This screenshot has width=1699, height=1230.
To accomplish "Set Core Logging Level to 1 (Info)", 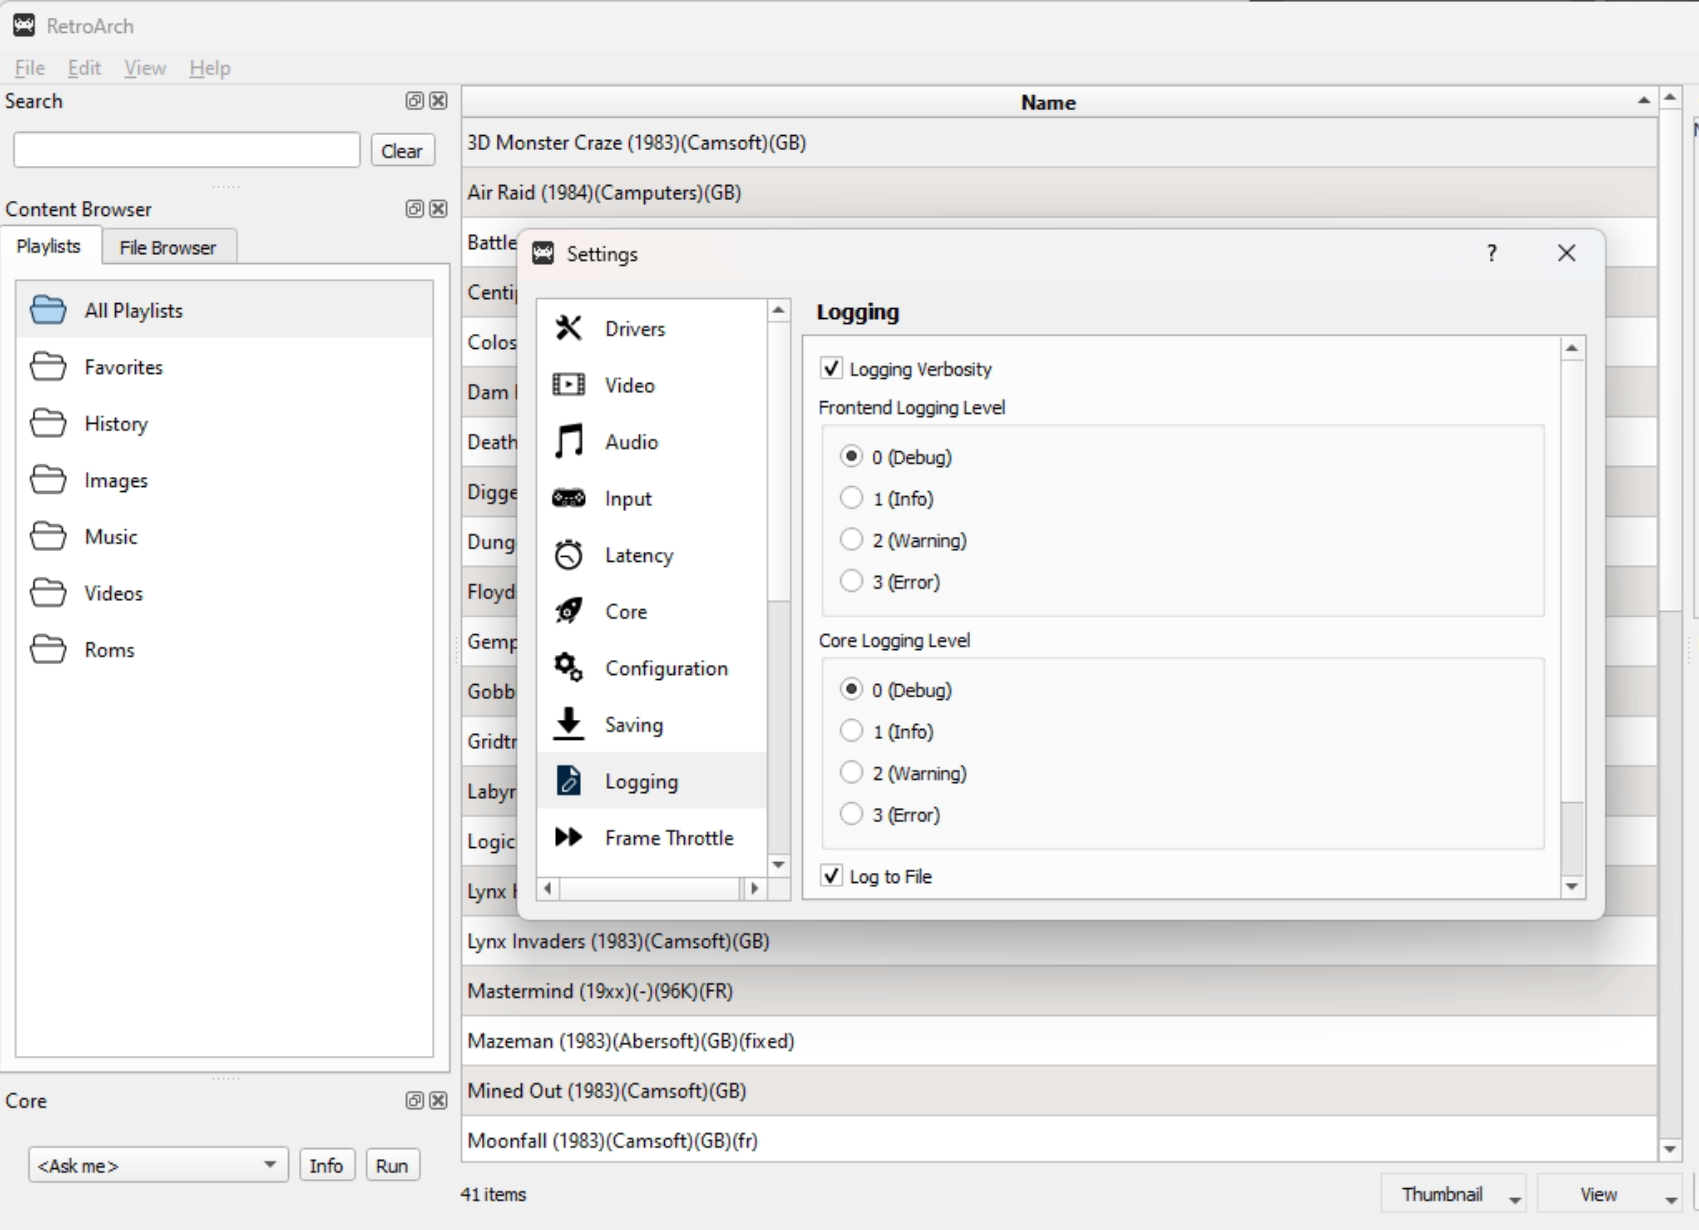I will click(851, 731).
